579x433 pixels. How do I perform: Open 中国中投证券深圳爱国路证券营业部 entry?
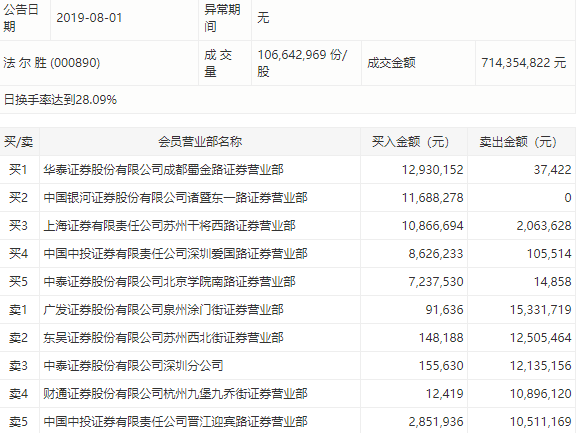tap(175, 254)
